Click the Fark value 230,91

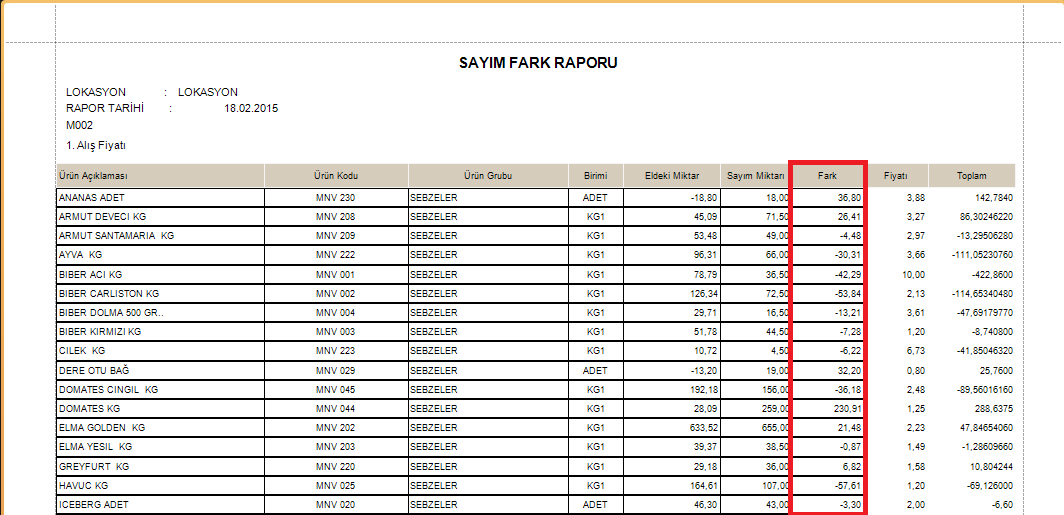coord(846,409)
